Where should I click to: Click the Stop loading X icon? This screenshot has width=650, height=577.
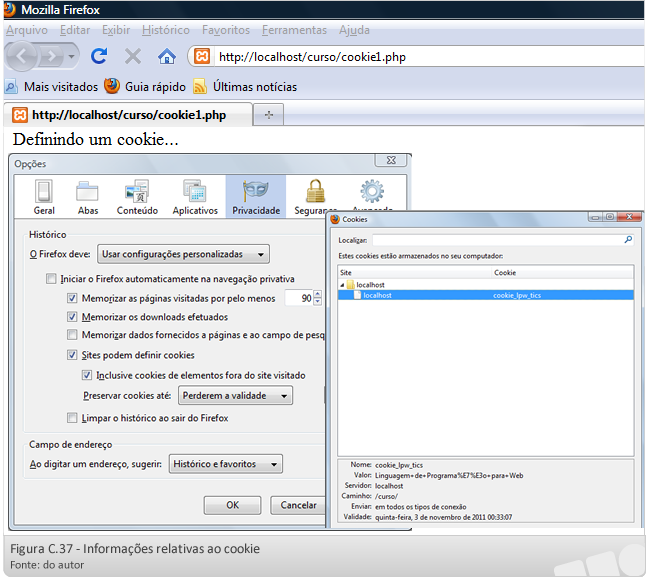(133, 56)
